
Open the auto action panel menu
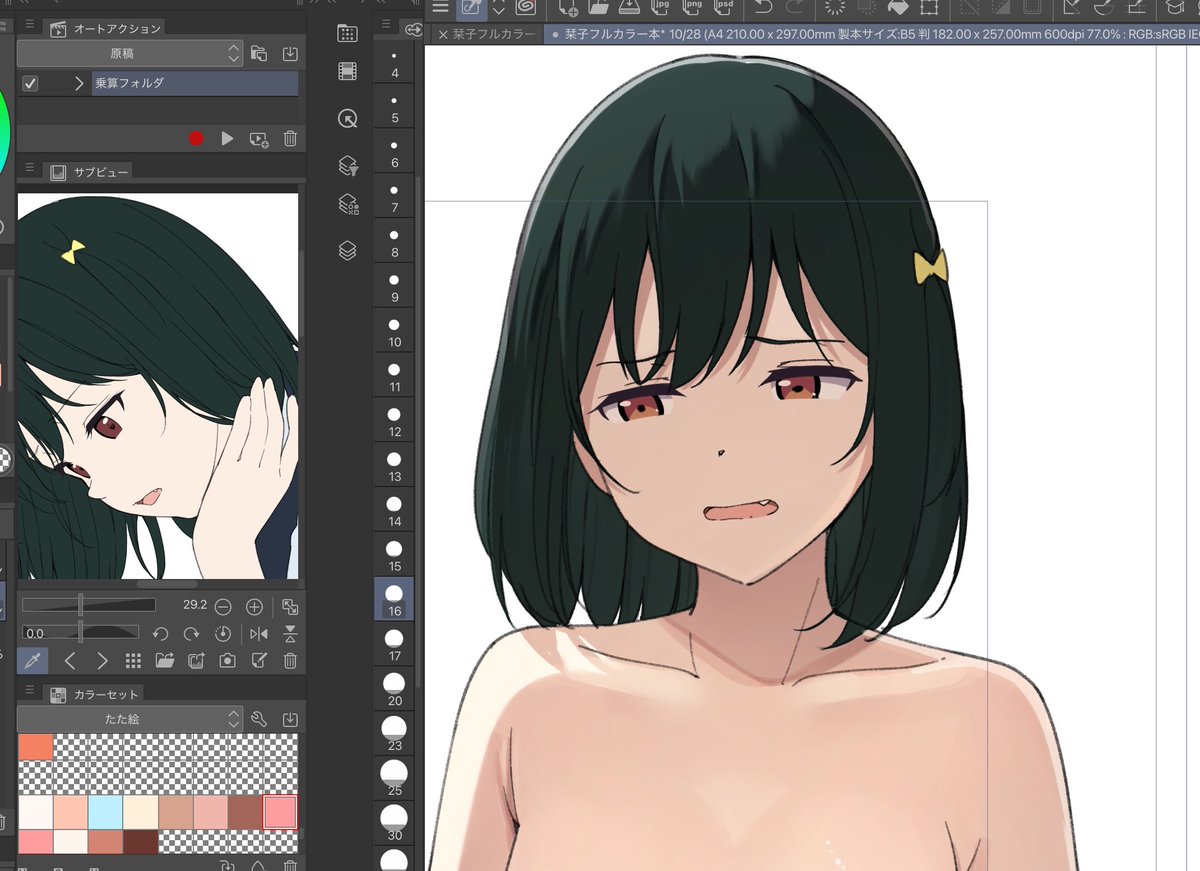click(x=29, y=24)
